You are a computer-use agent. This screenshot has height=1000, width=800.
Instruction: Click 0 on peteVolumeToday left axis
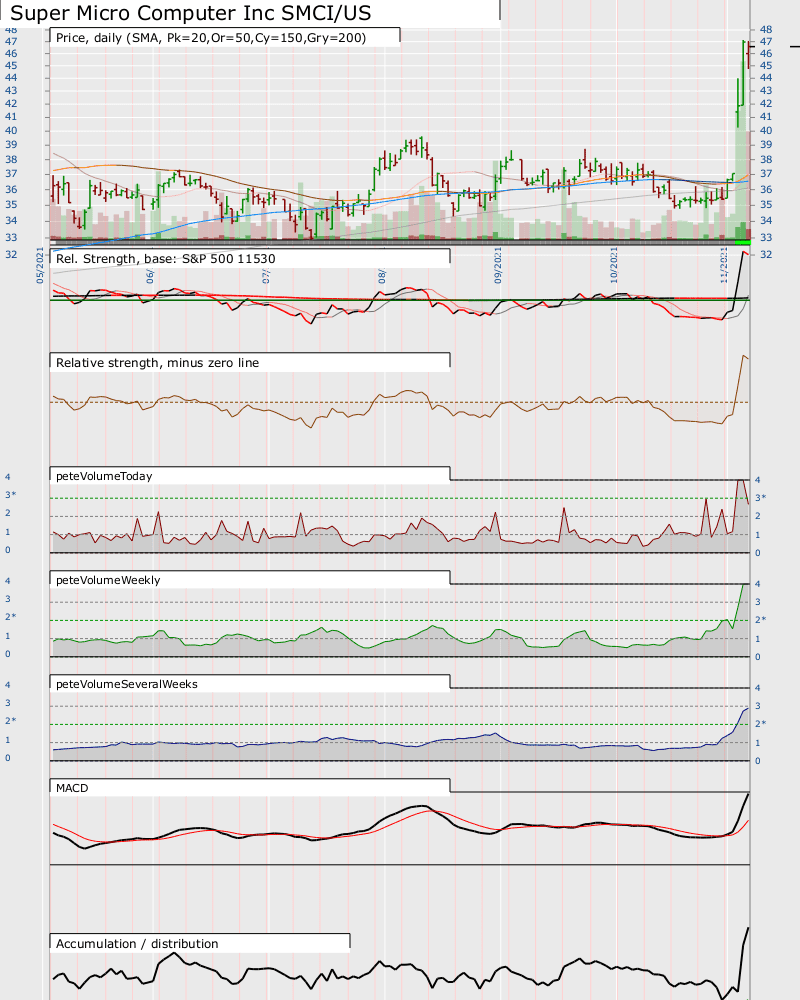(8, 550)
